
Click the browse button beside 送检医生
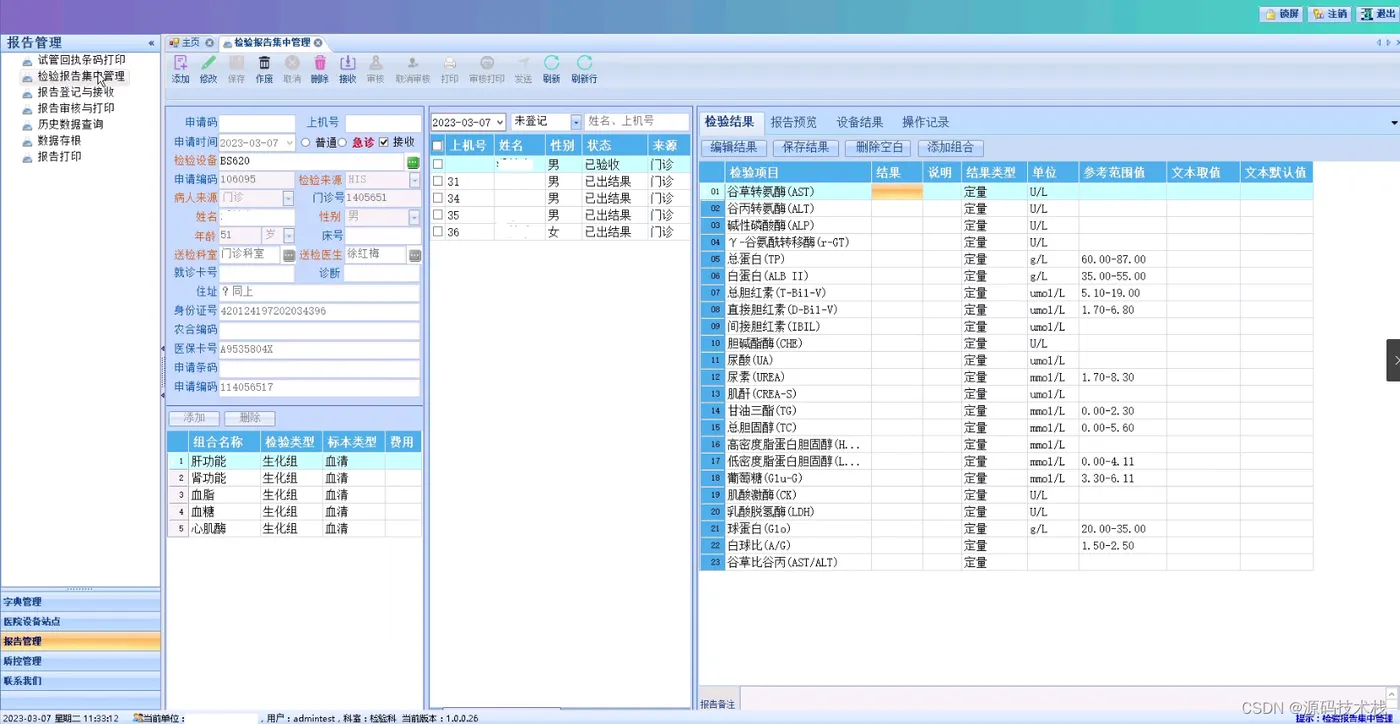click(x=414, y=255)
